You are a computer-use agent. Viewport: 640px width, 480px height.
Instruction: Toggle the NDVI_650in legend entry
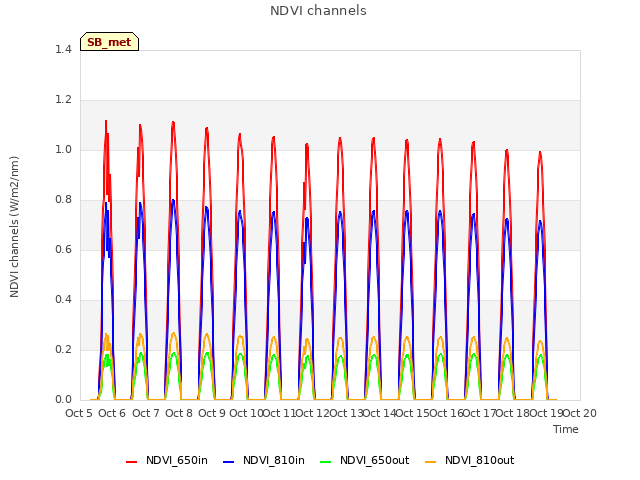pos(167,460)
